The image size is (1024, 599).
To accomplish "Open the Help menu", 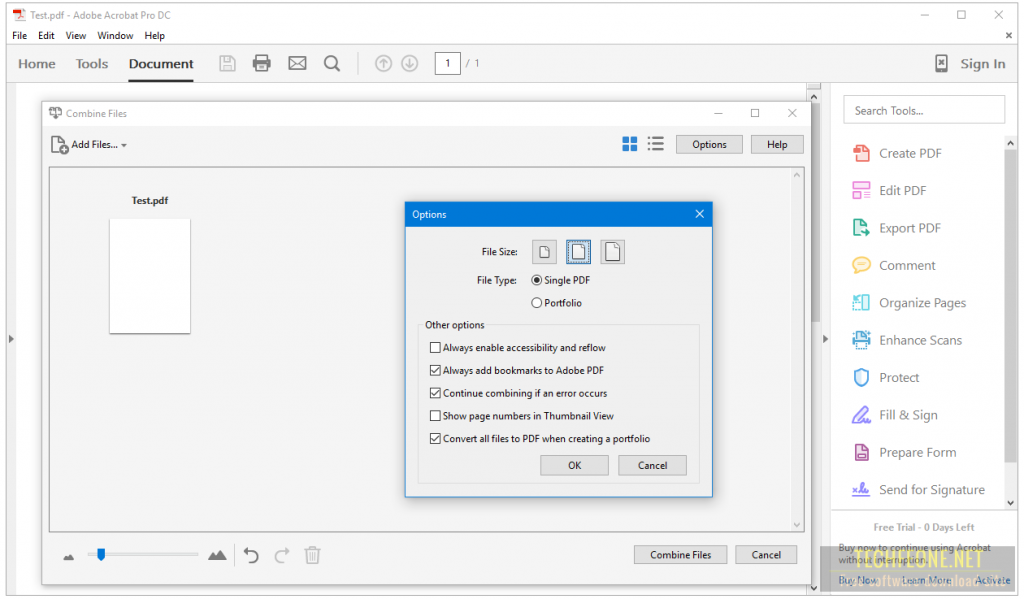I will point(154,35).
